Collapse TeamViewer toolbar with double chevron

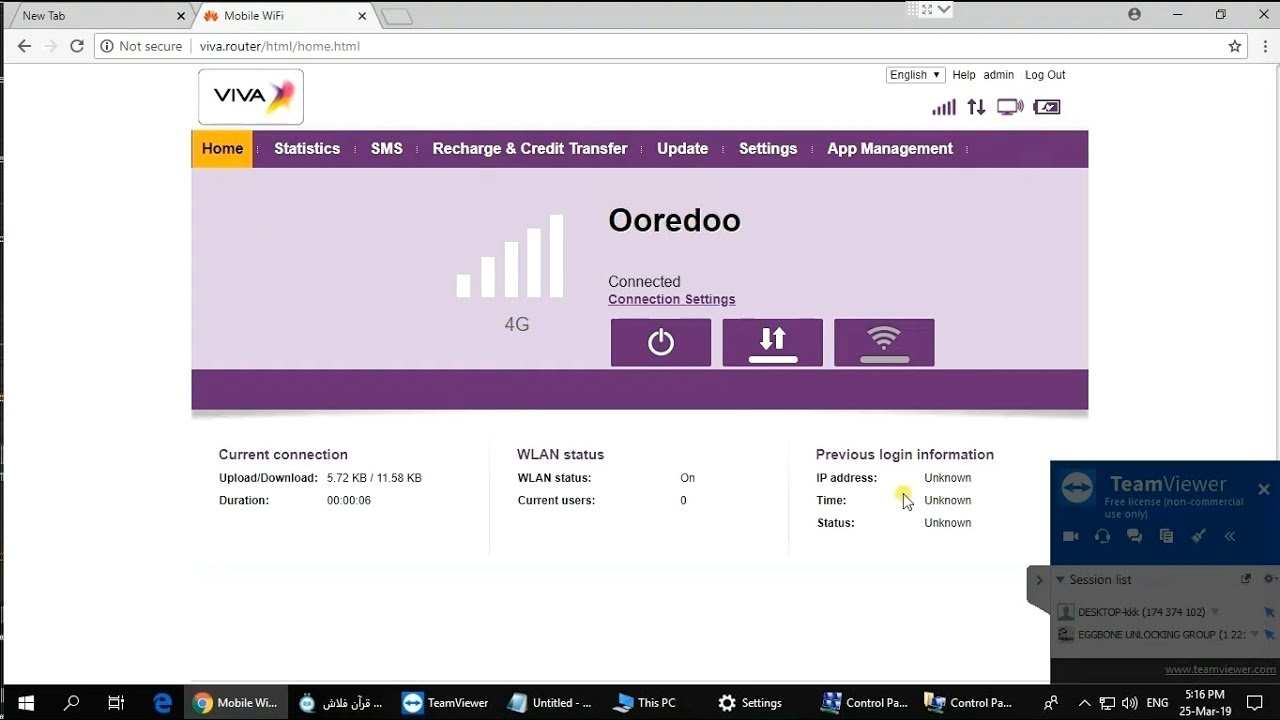tap(1230, 536)
